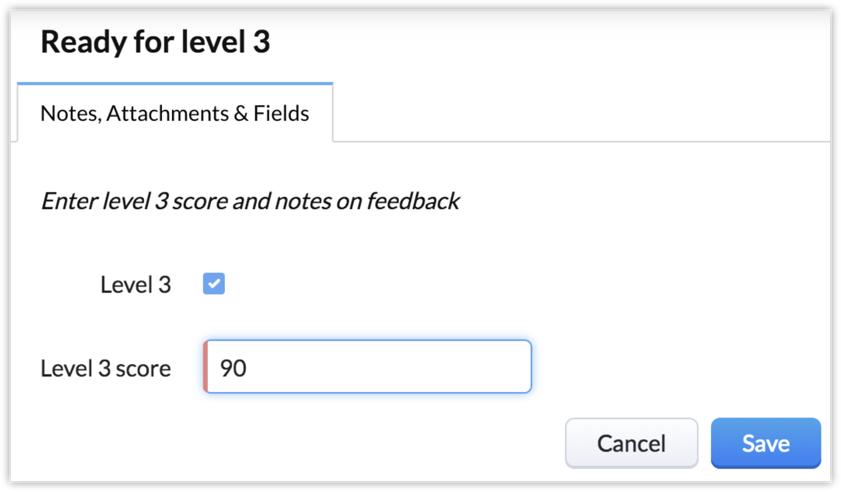This screenshot has width=841, height=492.
Task: Cancel the Ready for level 3 dialog
Action: click(631, 443)
